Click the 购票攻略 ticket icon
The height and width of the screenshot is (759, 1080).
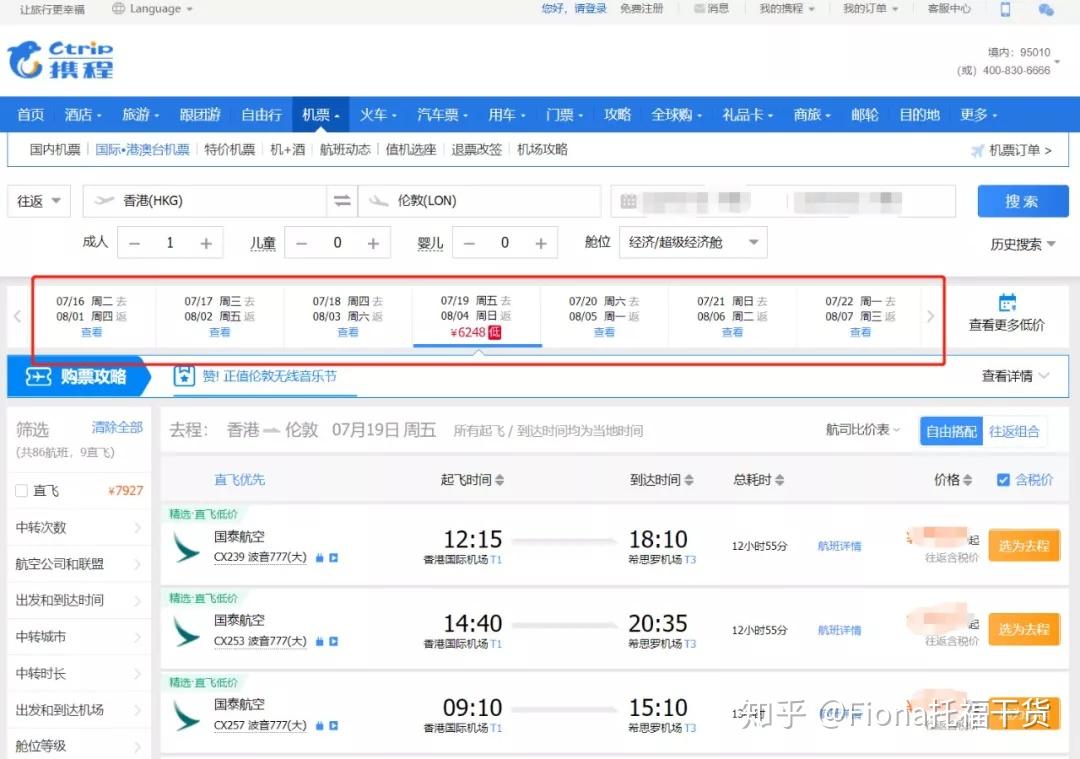[39, 376]
